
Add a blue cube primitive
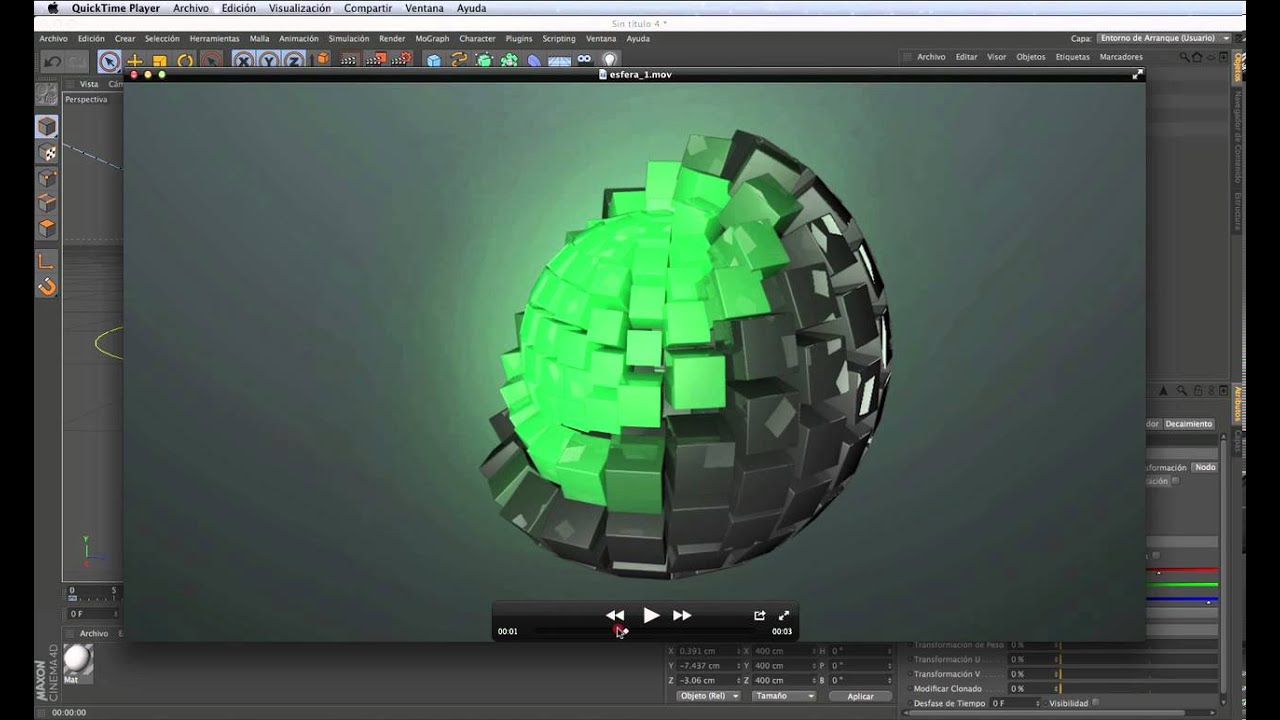tap(433, 60)
